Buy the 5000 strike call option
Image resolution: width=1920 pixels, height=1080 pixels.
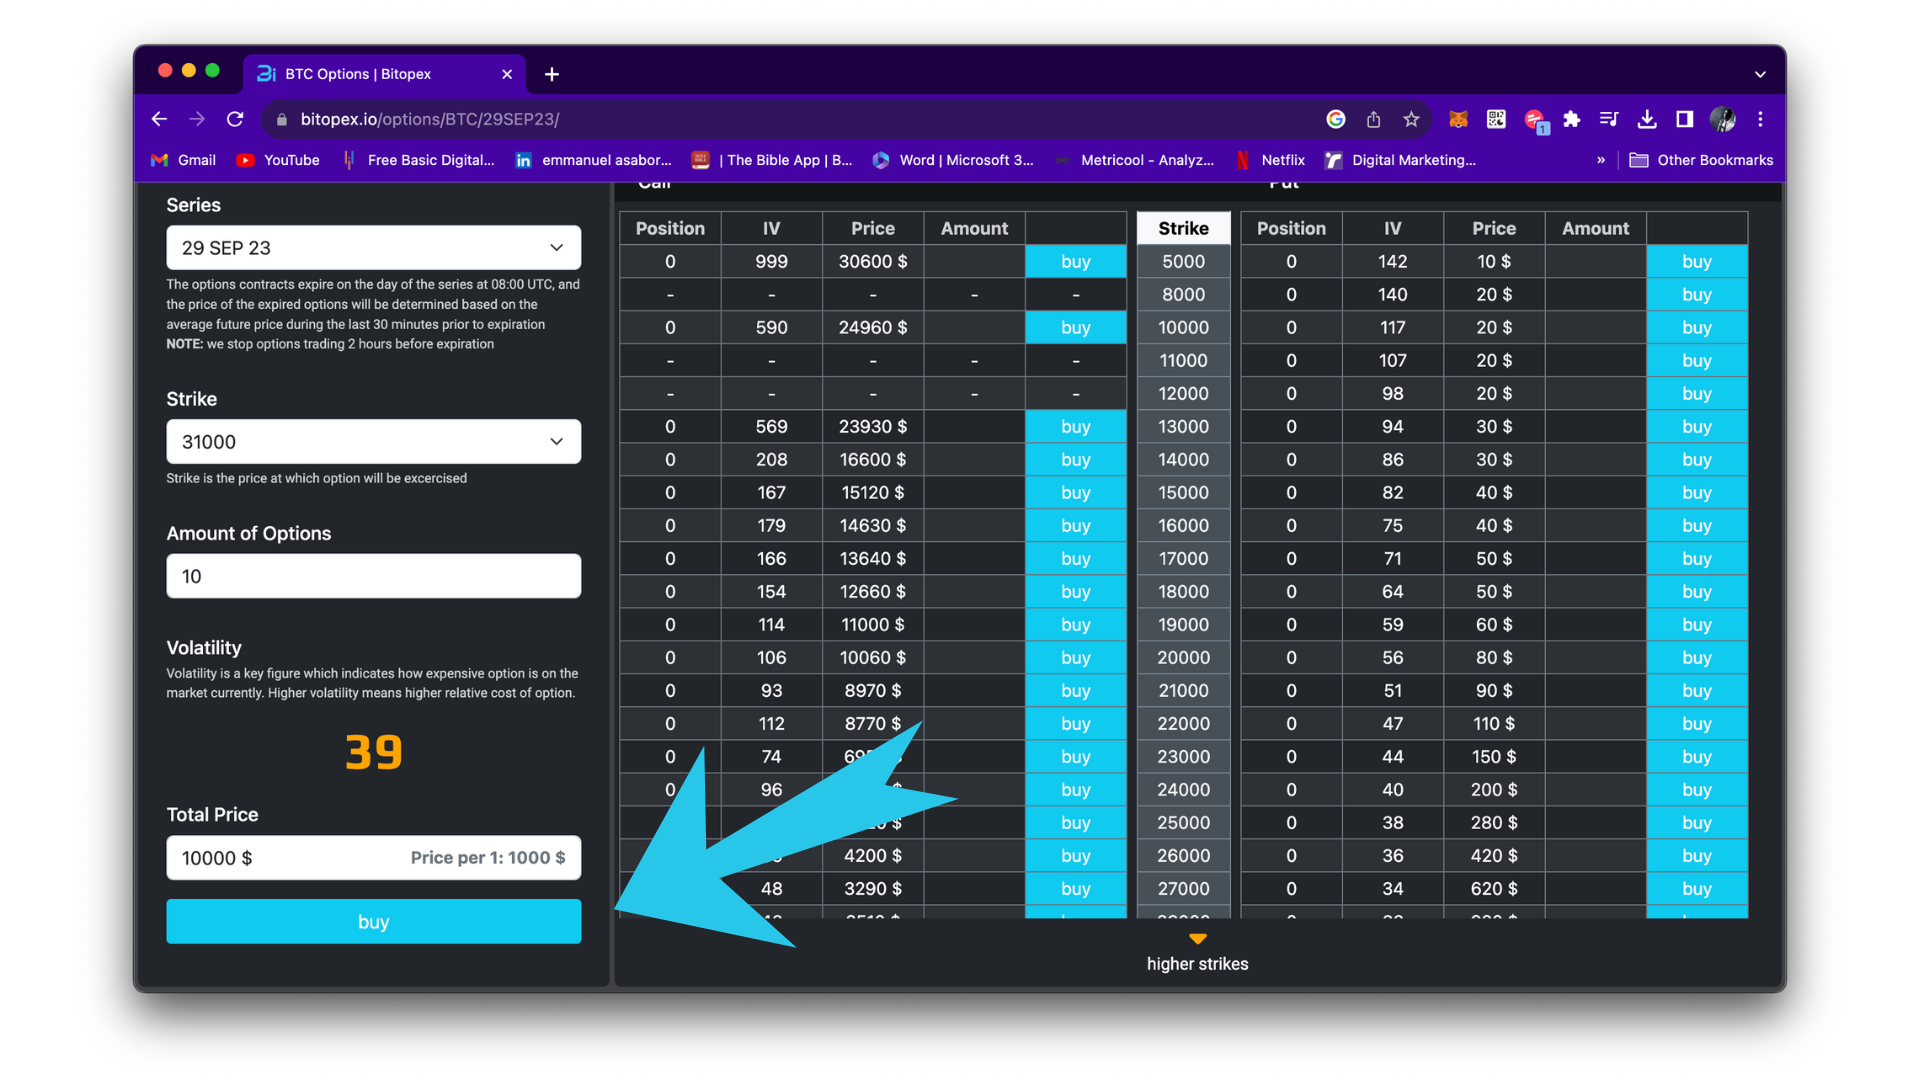point(1075,262)
